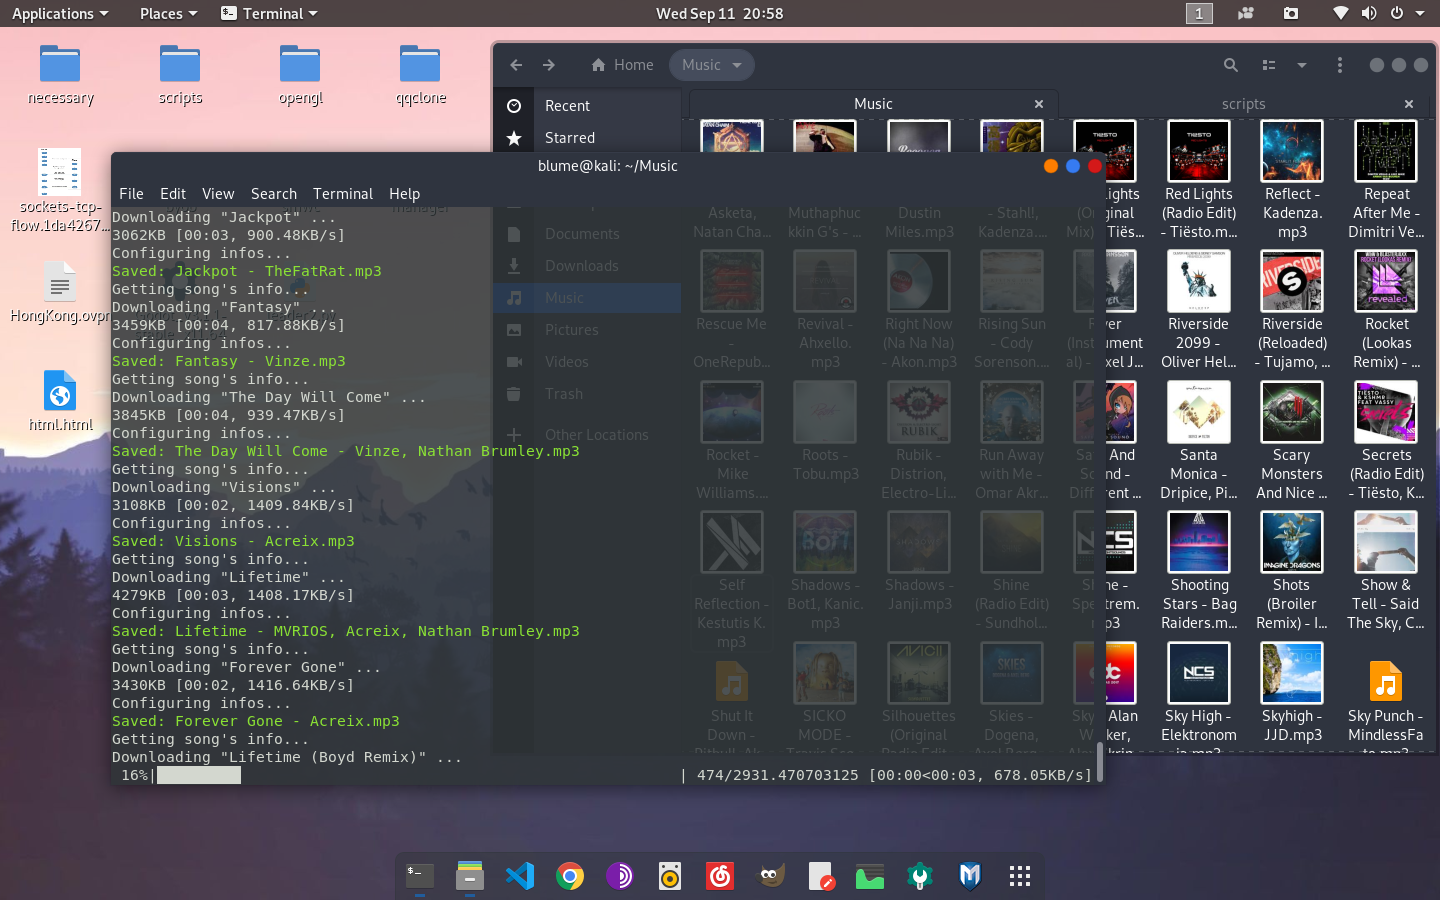Select Repeat After Me - Dimitri Ve... file
Image resolution: width=1440 pixels, height=900 pixels.
click(x=1386, y=181)
